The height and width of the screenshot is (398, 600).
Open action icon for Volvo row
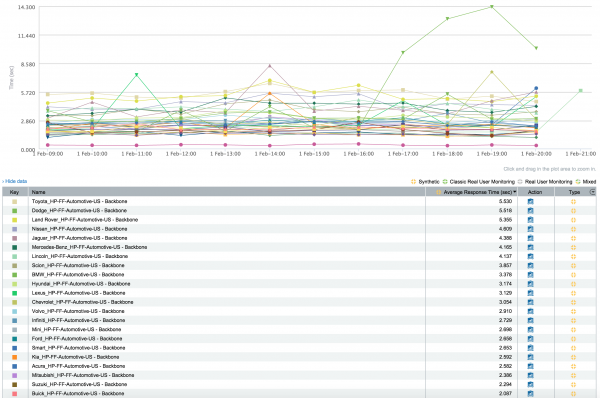pyautogui.click(x=530, y=311)
